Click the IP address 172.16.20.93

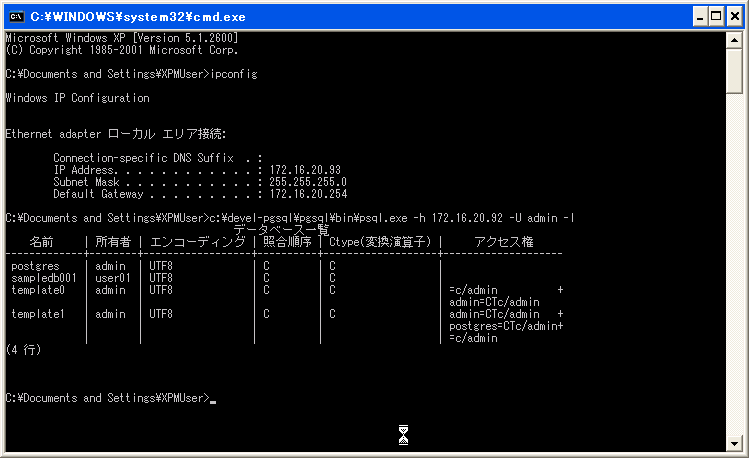pos(305,170)
